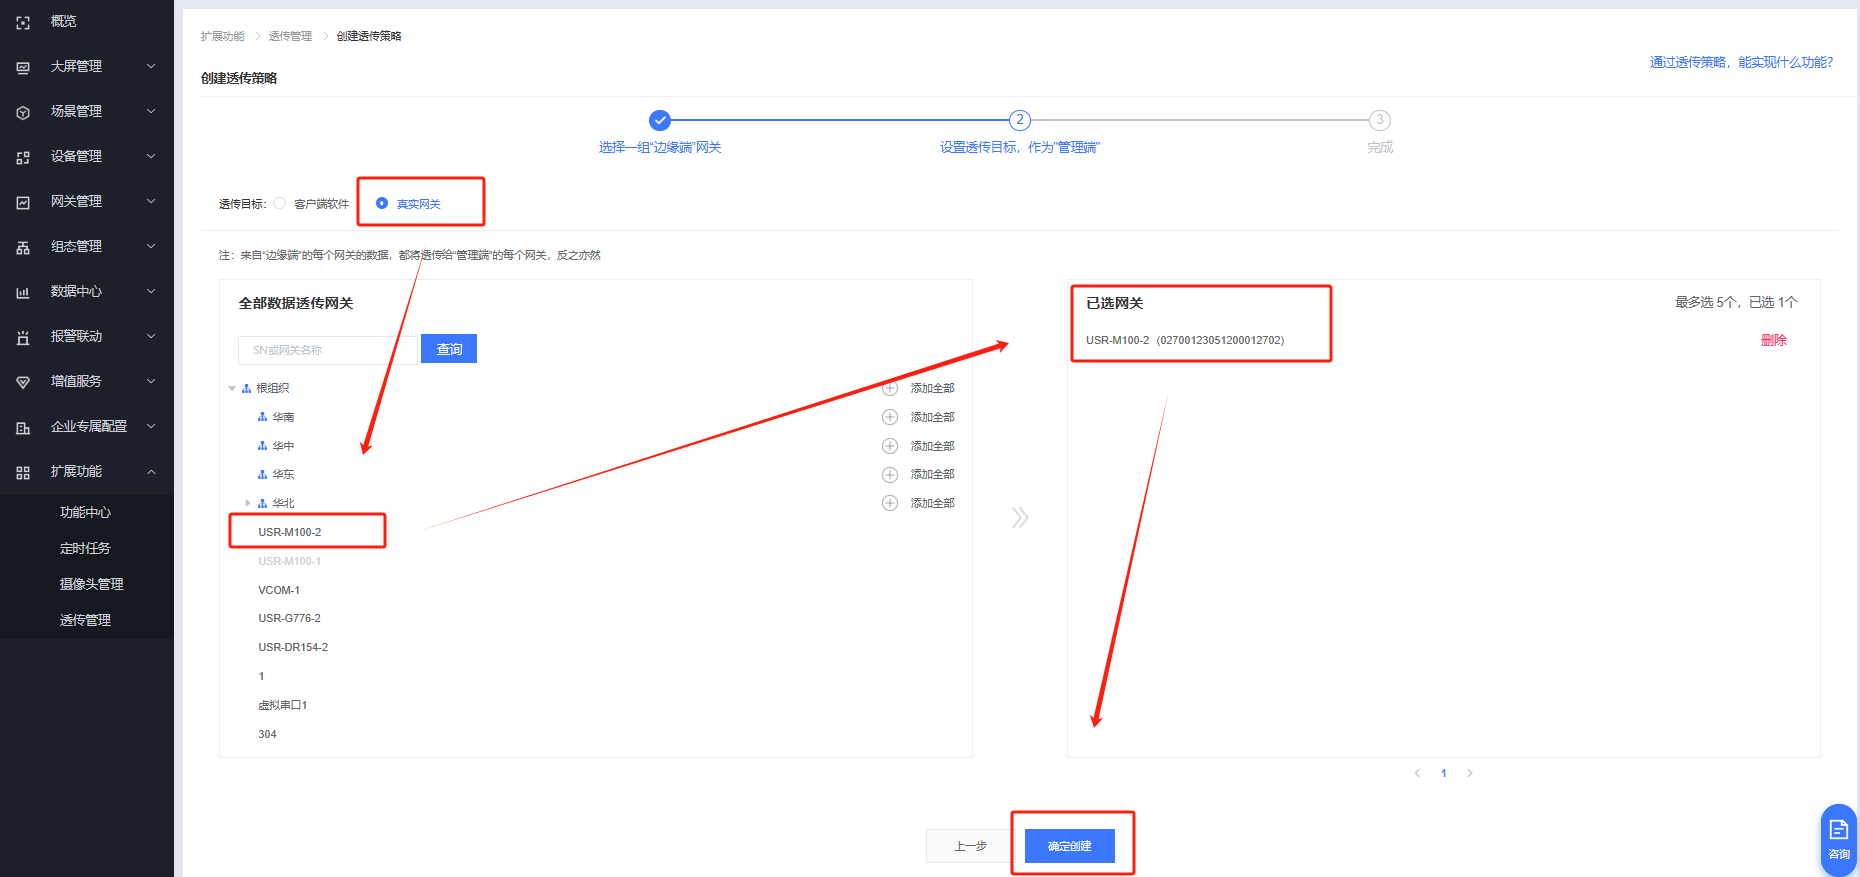This screenshot has height=877, width=1860.
Task: Collapse the 根组织 tree node
Action: [x=232, y=388]
